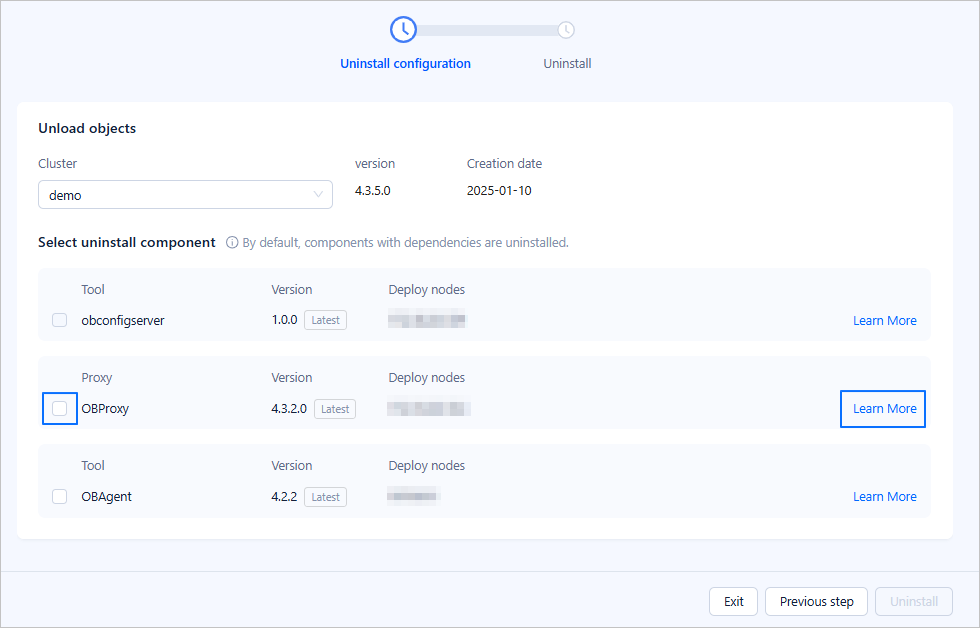Click the Exit button
This screenshot has height=628, width=980.
[733, 602]
